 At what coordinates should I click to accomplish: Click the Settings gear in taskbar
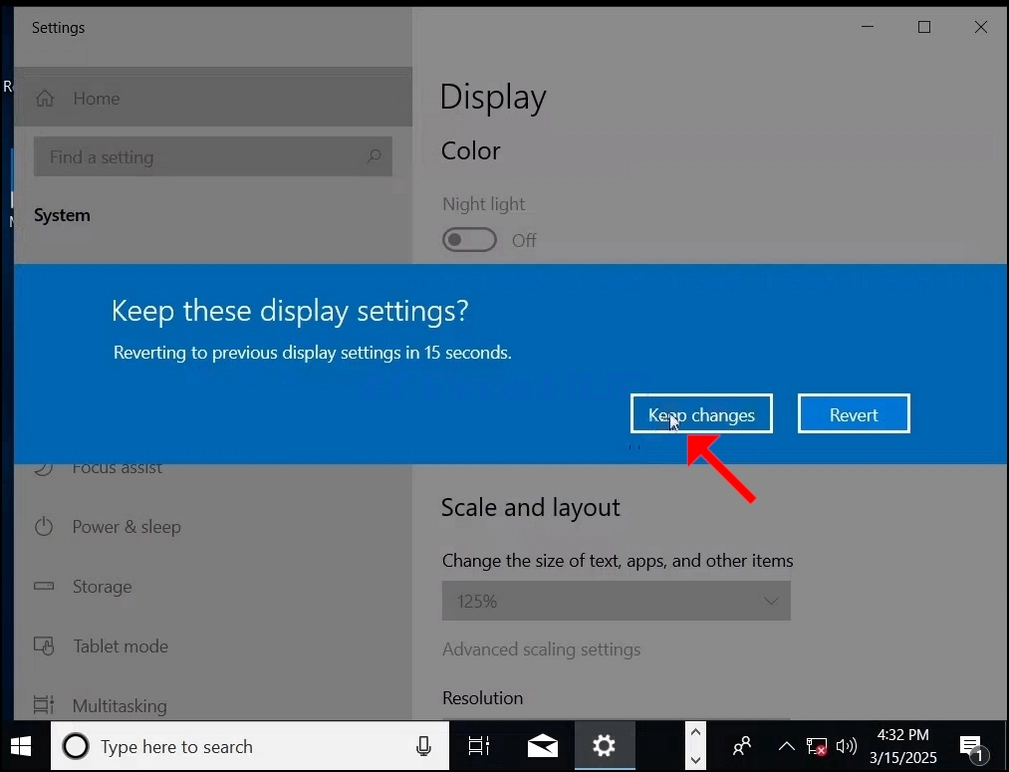pyautogui.click(x=604, y=746)
